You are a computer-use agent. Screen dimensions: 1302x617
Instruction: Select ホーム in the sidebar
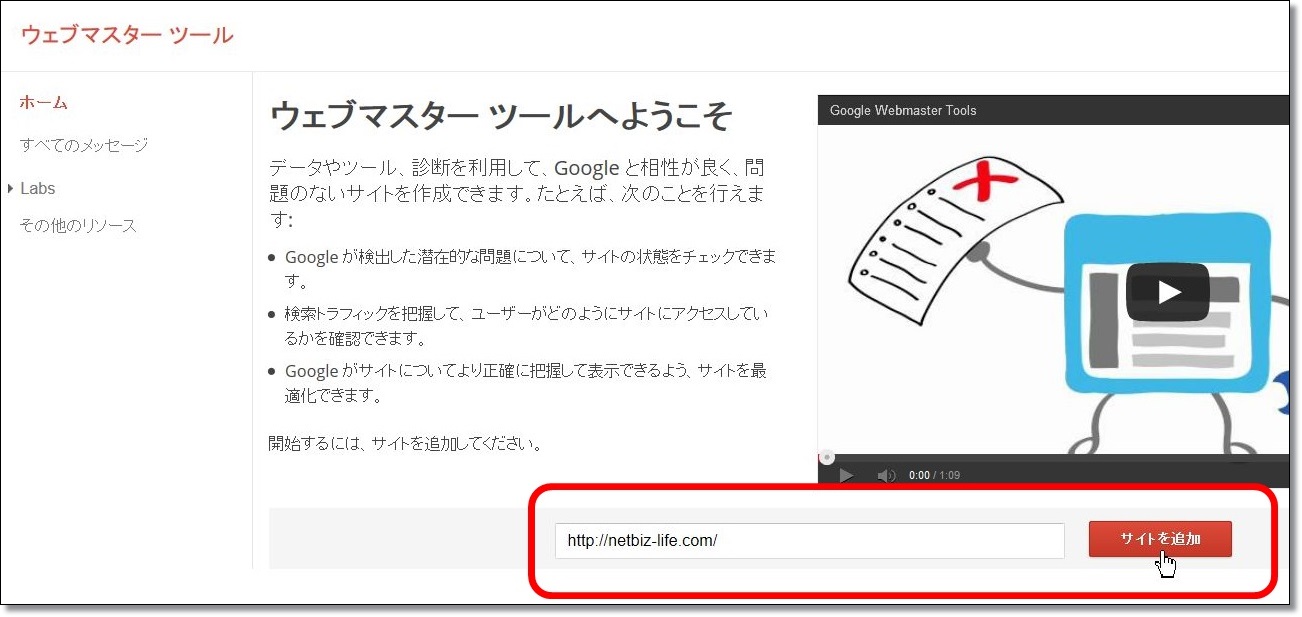[44, 102]
